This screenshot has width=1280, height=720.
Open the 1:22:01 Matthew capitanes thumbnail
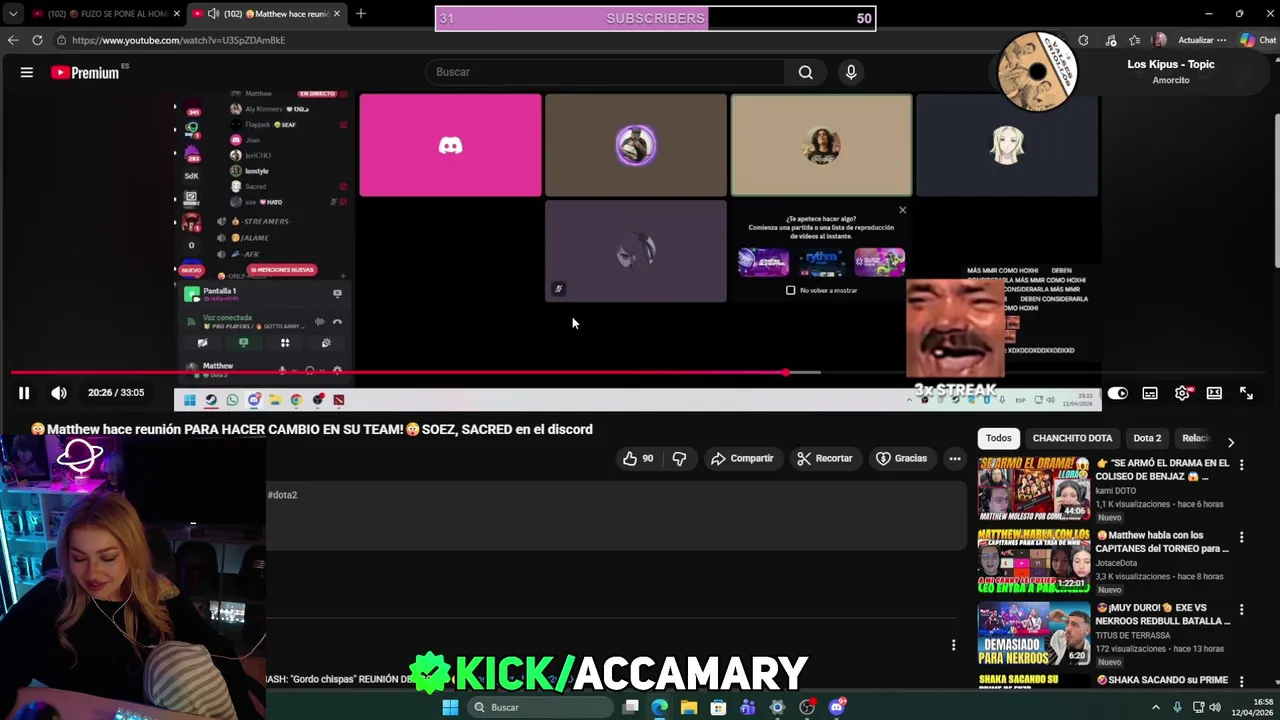1034,560
